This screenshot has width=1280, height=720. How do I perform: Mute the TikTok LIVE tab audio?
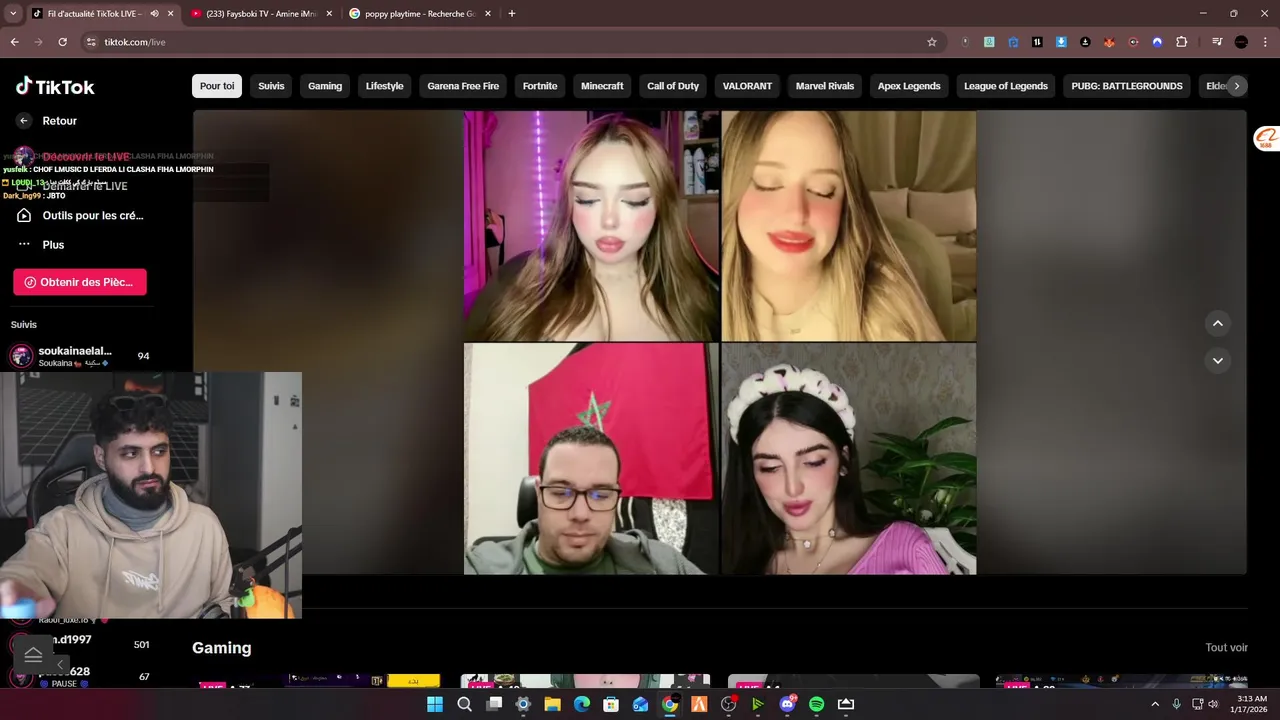click(154, 14)
